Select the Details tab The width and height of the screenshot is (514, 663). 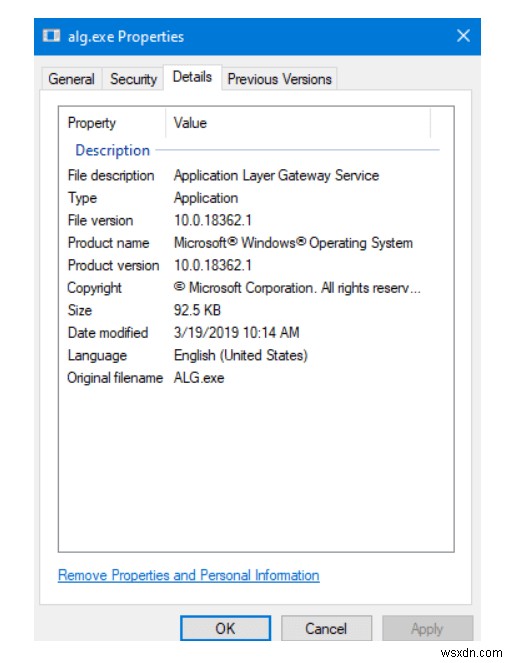coord(192,77)
